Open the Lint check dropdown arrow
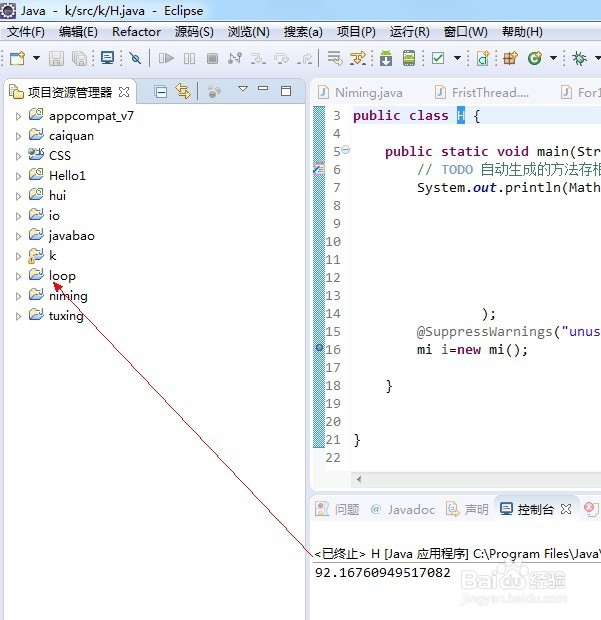The height and width of the screenshot is (620, 601). pyautogui.click(x=457, y=58)
